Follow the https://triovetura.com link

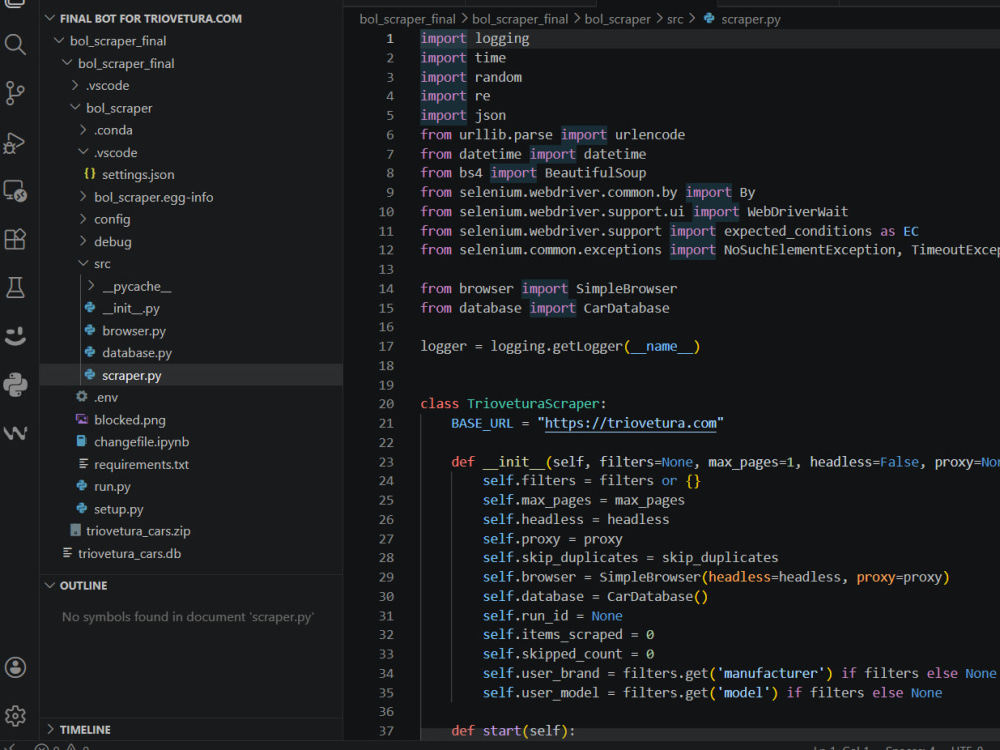coord(630,423)
